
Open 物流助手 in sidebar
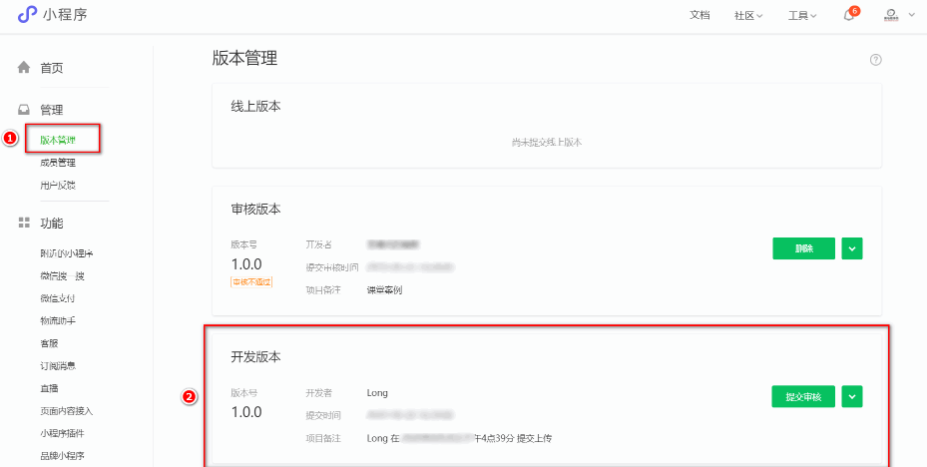point(58,321)
